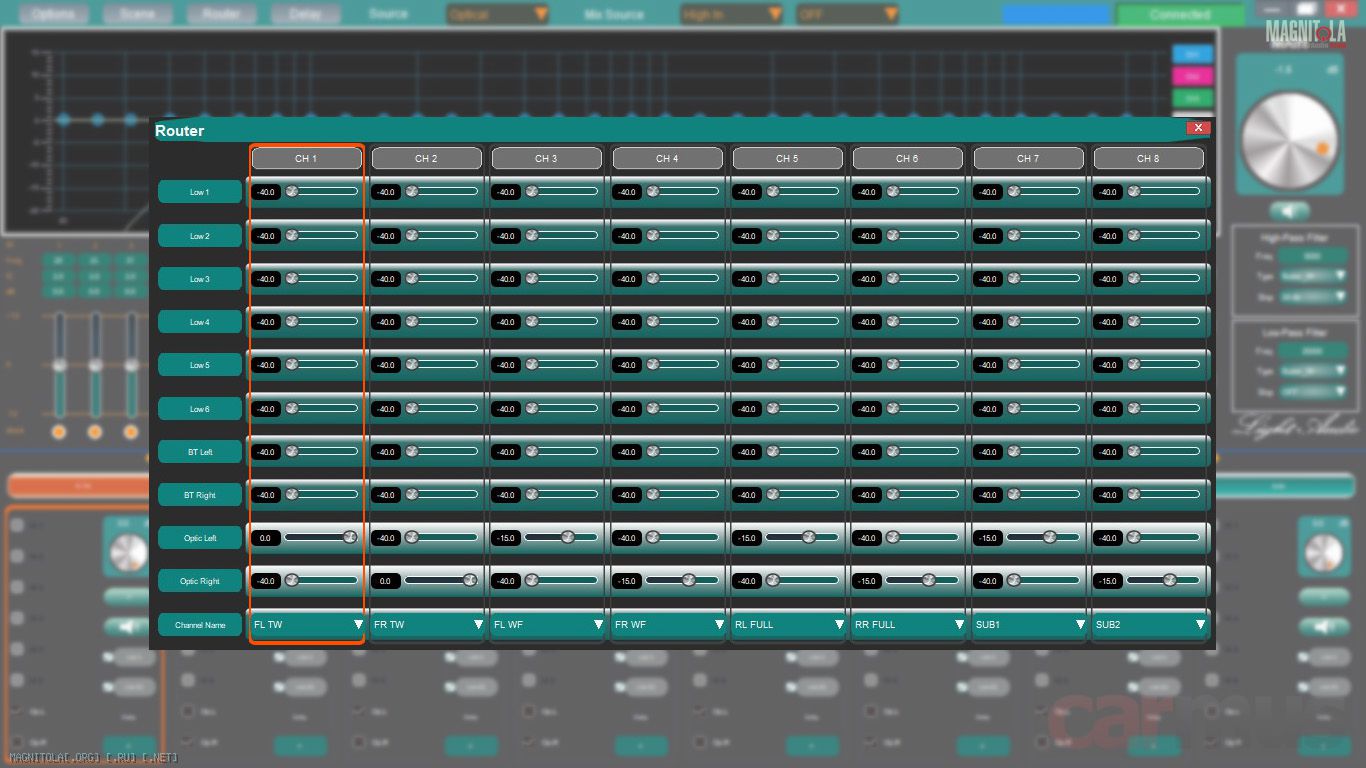Open the RR FULL channel name dropdown
Image resolution: width=1366 pixels, height=768 pixels.
[x=908, y=625]
